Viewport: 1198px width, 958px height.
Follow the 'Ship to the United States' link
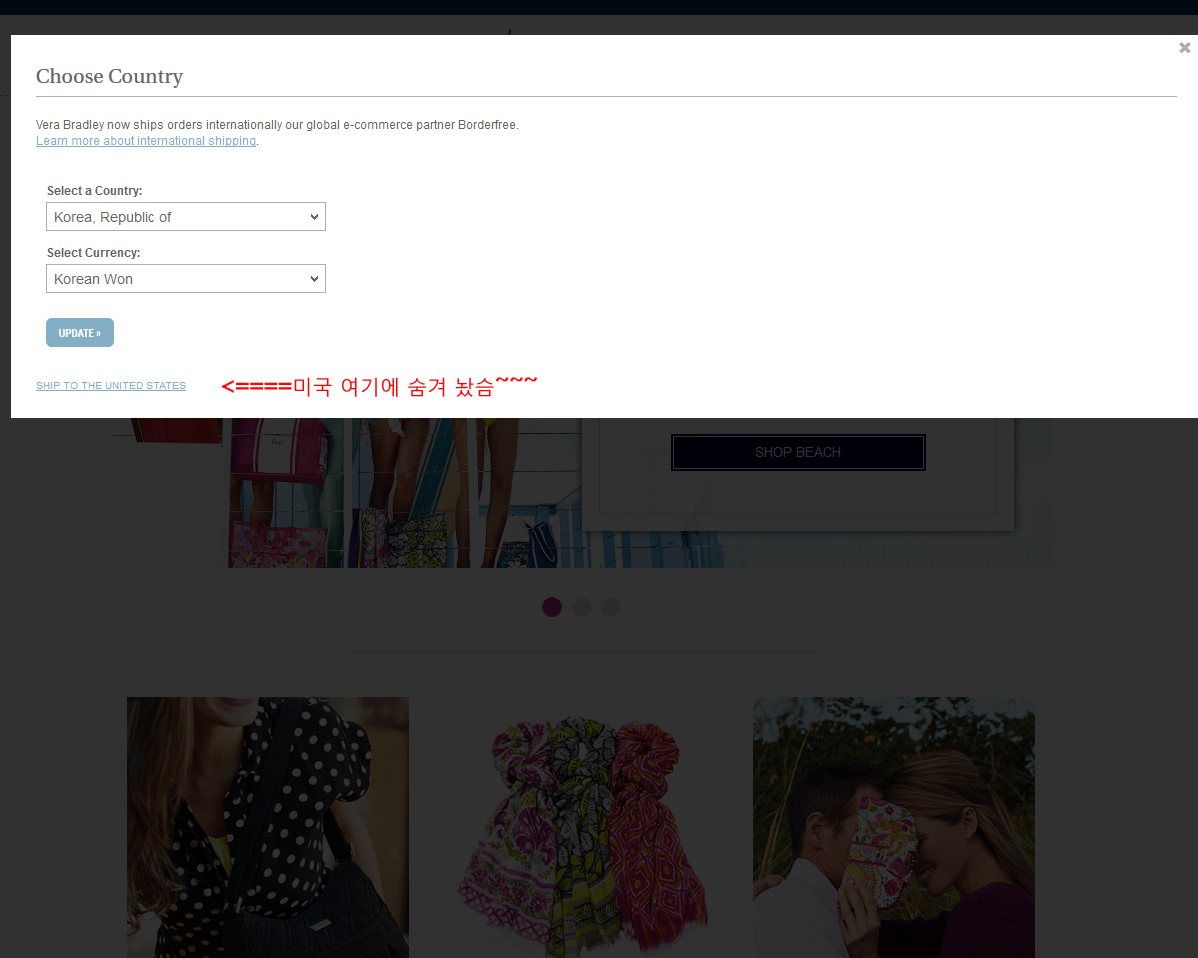coord(111,386)
